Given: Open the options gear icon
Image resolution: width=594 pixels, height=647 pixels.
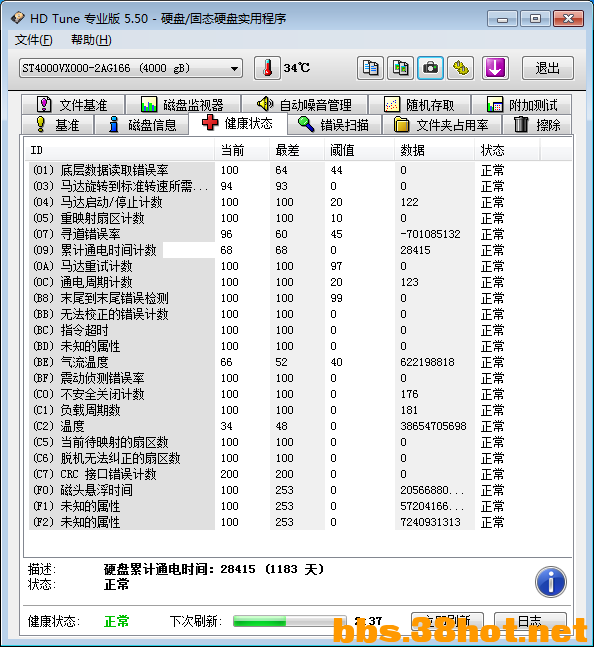Looking at the screenshot, I should click(460, 68).
